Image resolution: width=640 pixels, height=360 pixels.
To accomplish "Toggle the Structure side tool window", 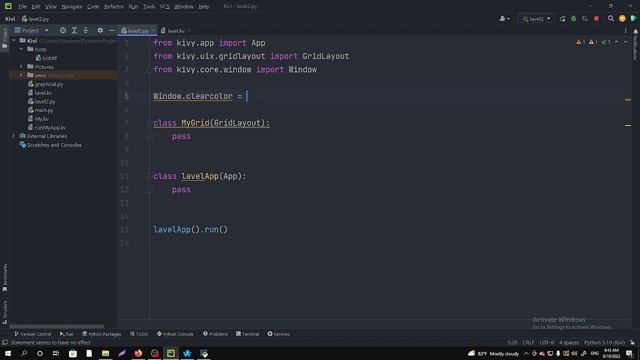I will [5, 312].
